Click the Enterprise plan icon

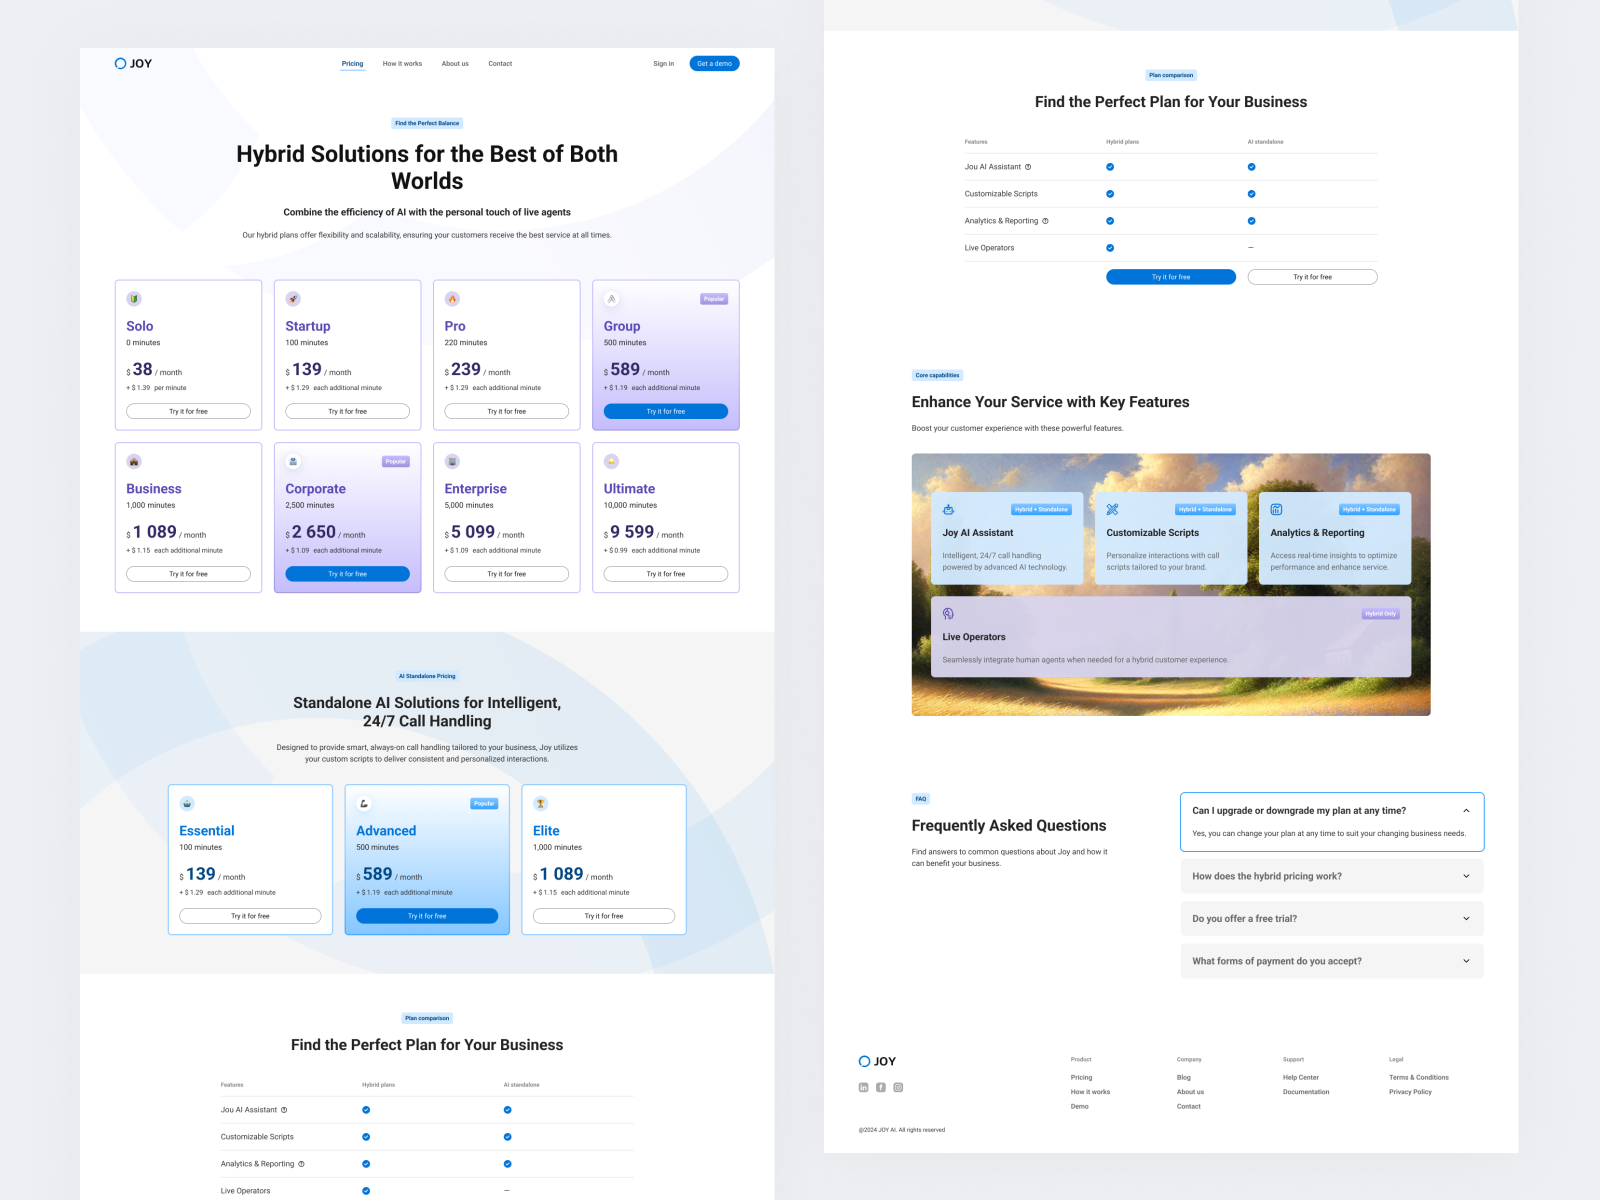pyautogui.click(x=452, y=462)
